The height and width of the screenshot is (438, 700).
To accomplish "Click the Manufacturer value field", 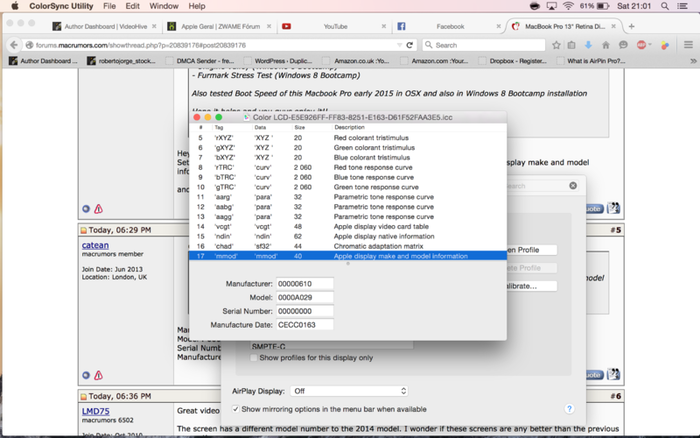I will 304,284.
